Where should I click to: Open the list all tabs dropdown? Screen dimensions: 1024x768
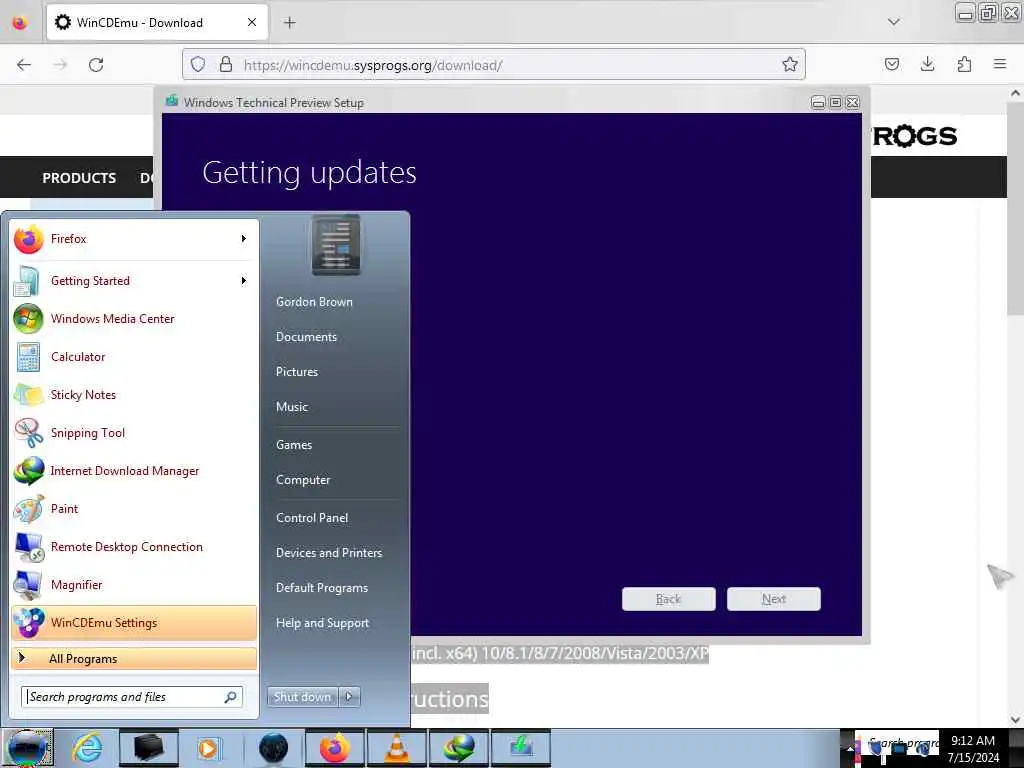(x=894, y=22)
